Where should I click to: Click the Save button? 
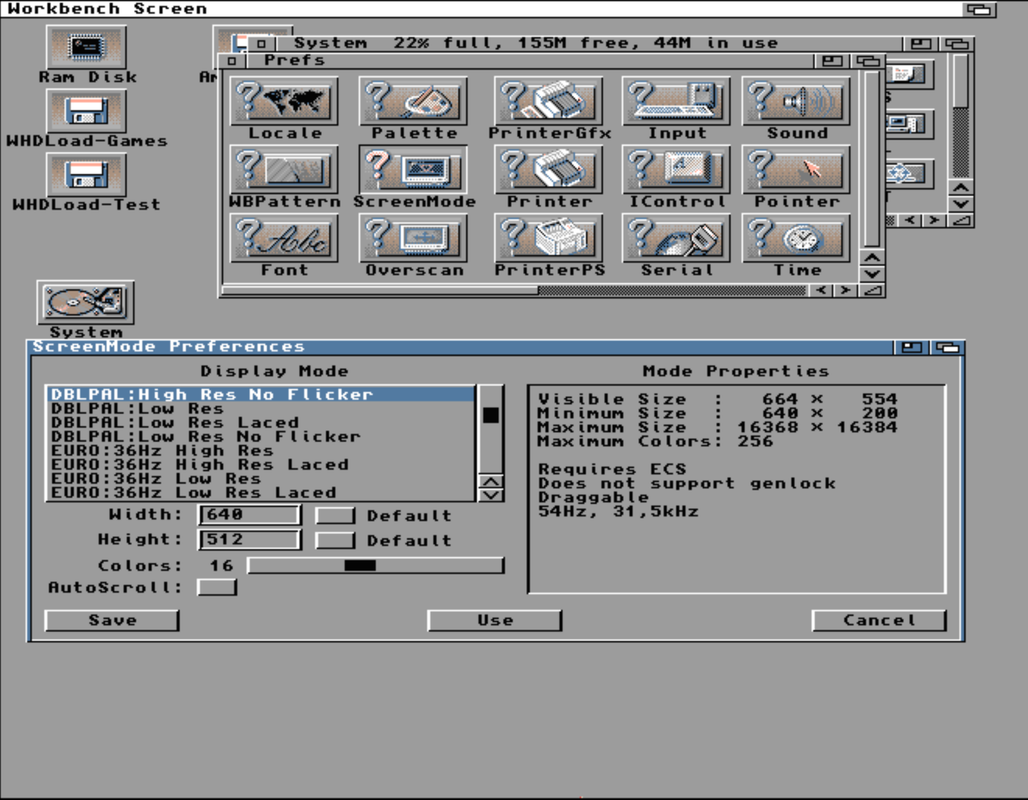coord(112,620)
